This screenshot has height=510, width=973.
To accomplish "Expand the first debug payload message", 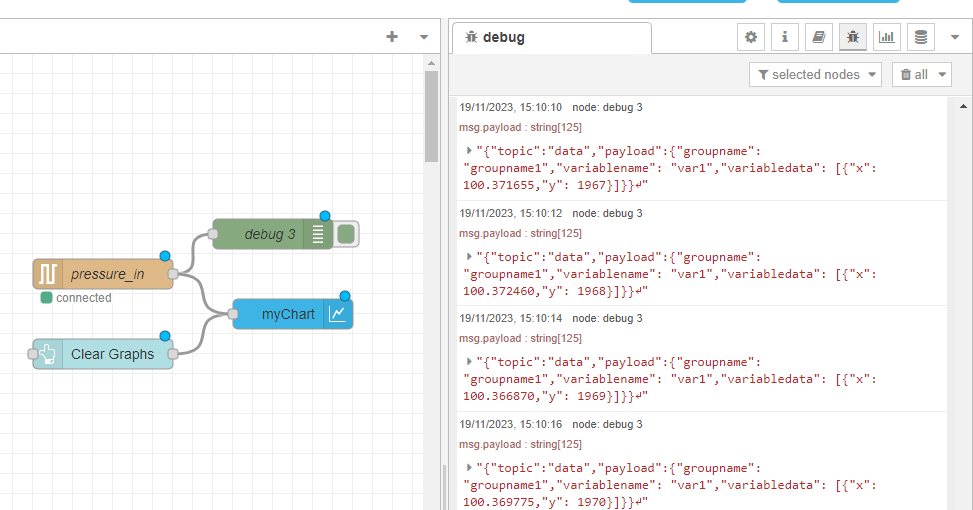I will pyautogui.click(x=469, y=151).
